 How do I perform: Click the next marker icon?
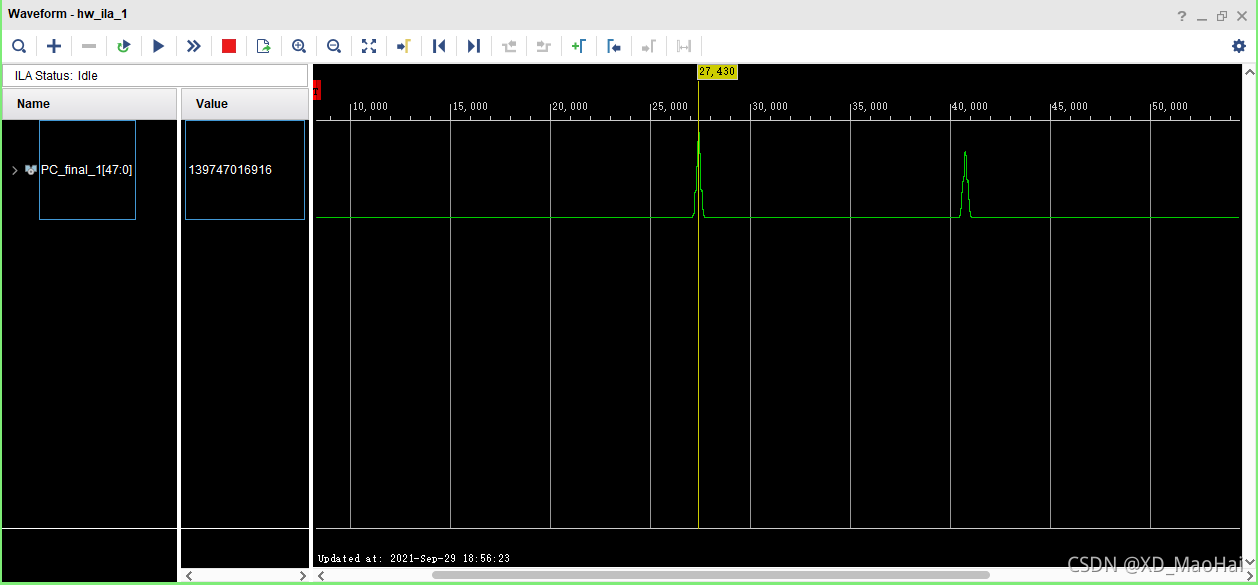coord(649,46)
